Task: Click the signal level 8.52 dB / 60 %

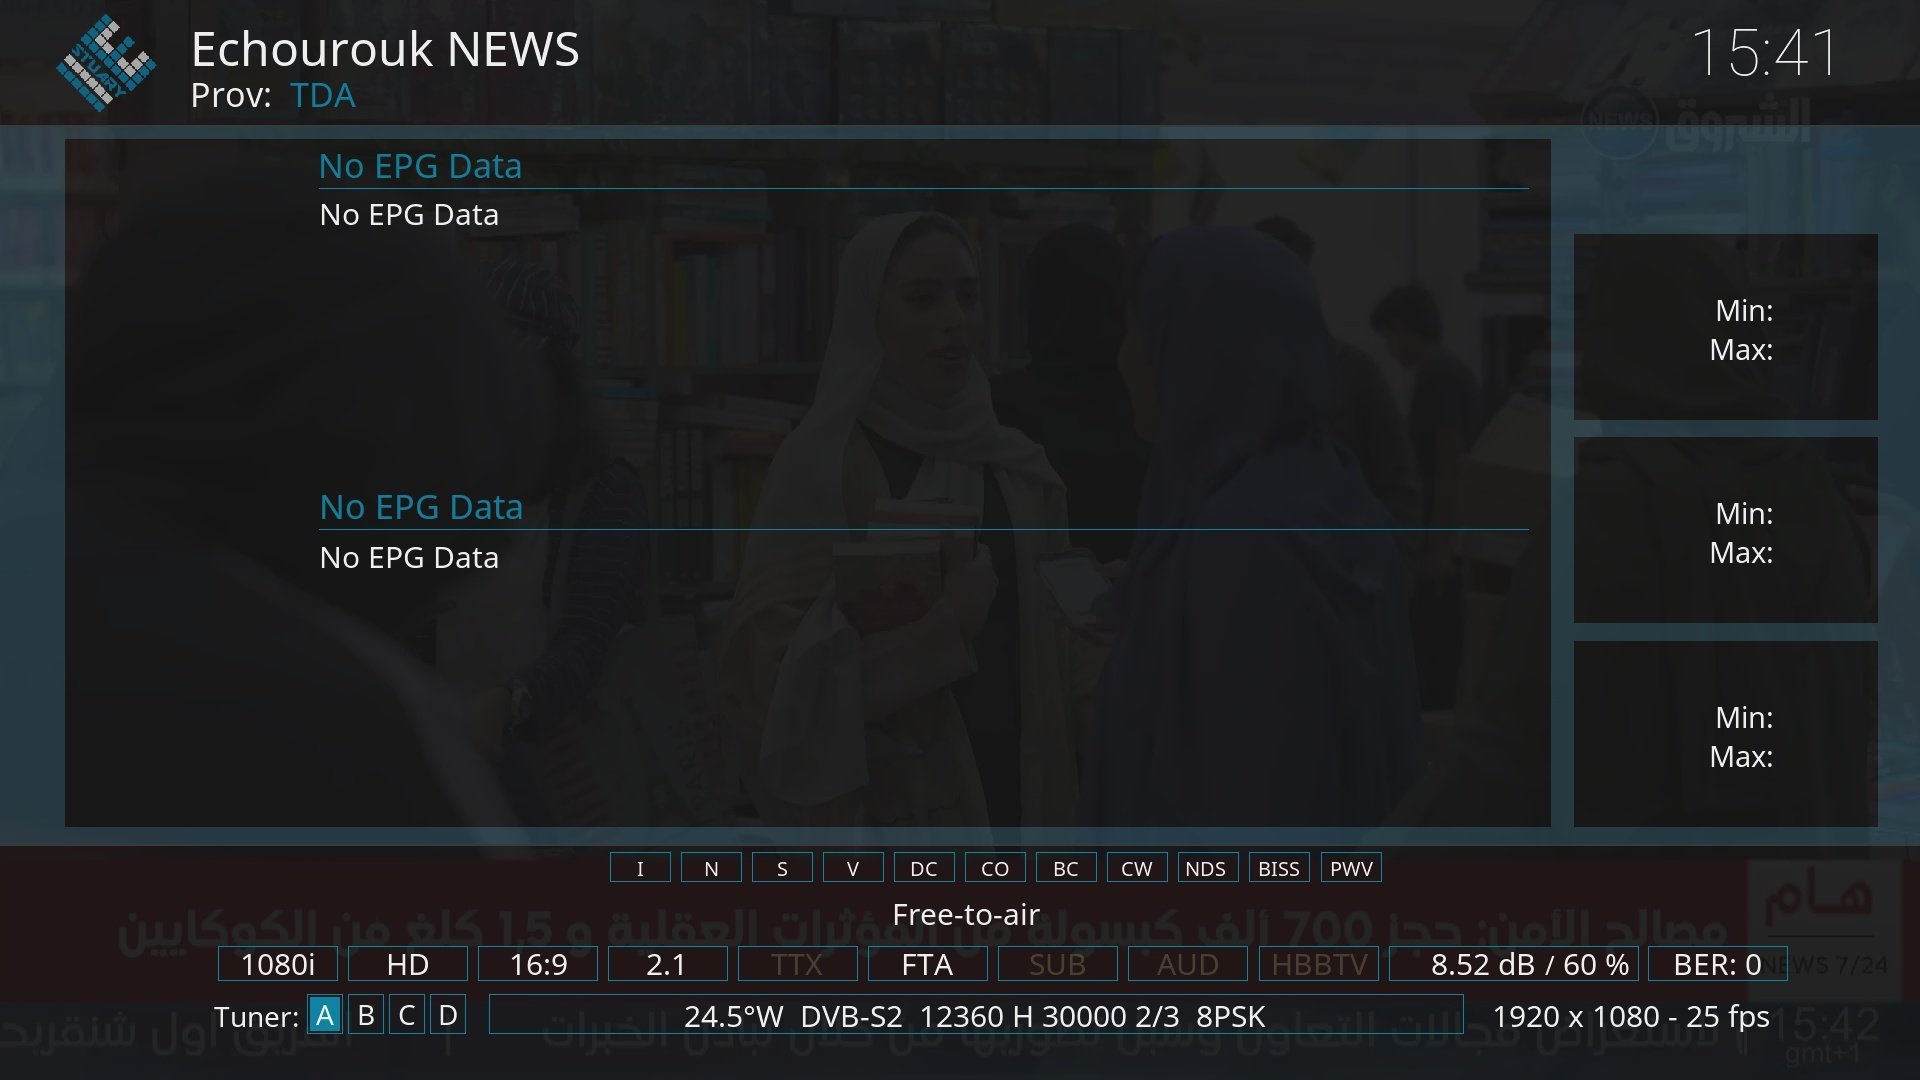Action: [1513, 964]
